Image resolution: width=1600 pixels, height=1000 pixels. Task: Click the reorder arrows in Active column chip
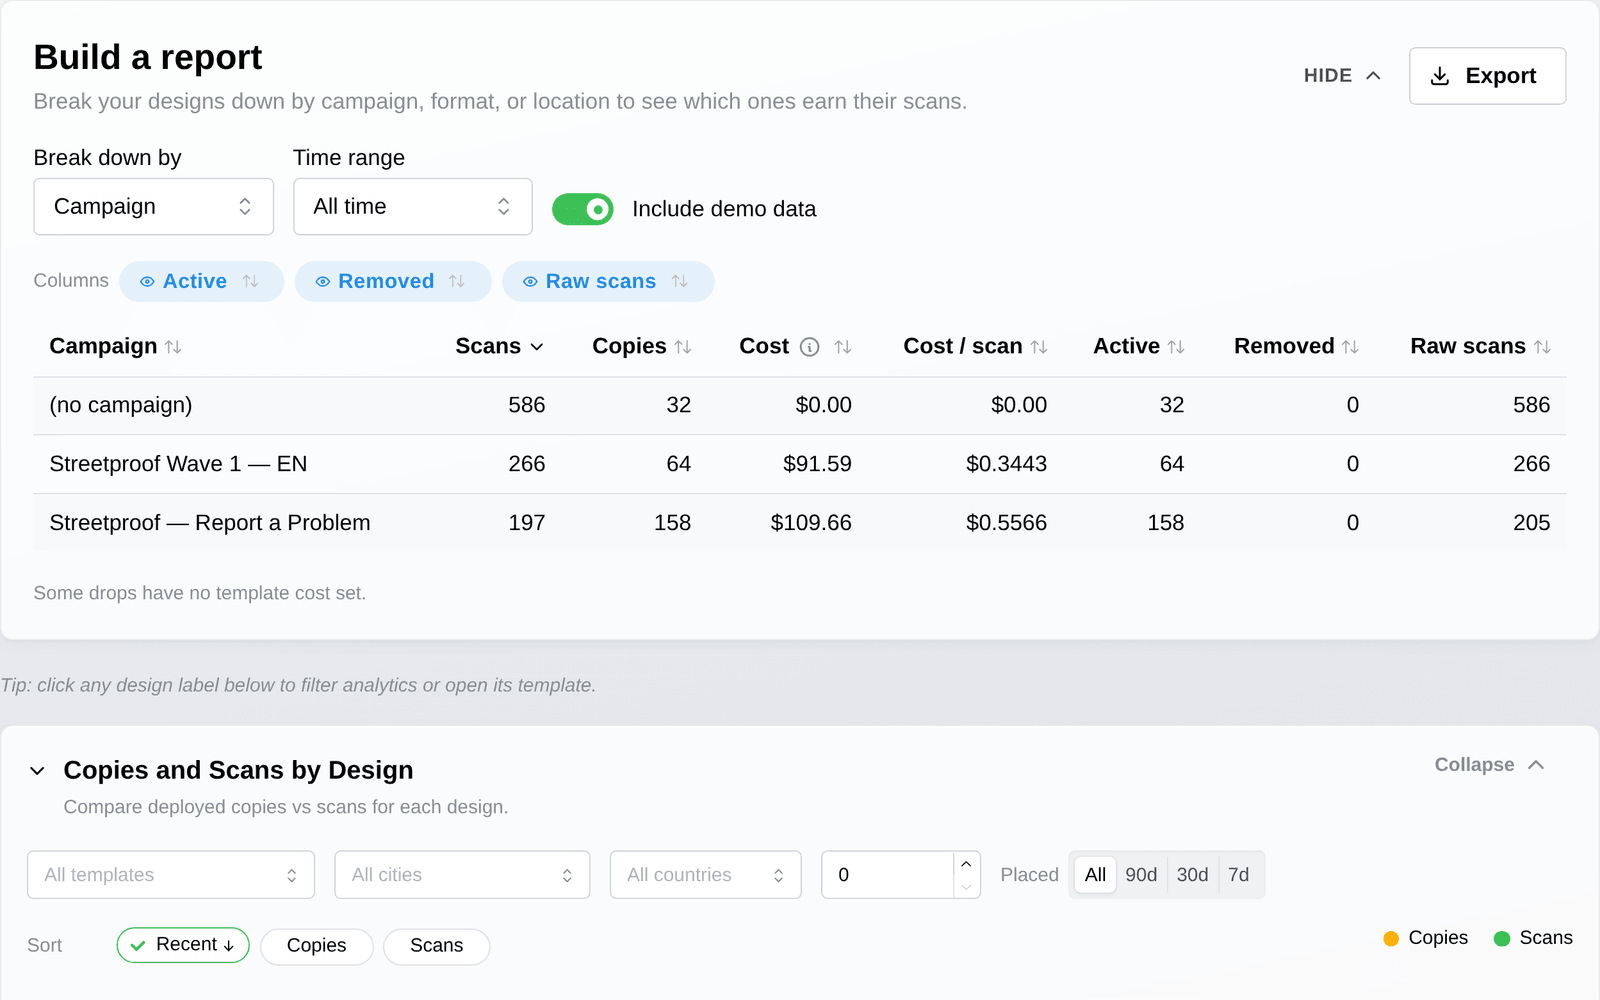point(251,282)
